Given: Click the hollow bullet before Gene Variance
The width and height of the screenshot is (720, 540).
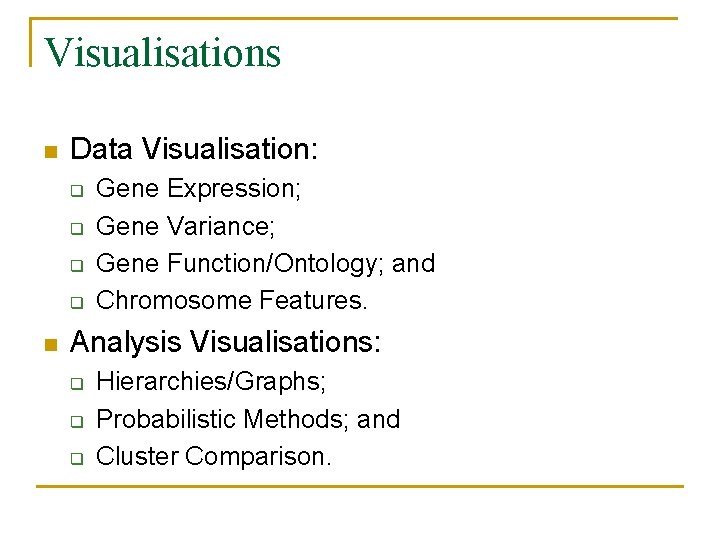Looking at the screenshot, I should [x=75, y=228].
